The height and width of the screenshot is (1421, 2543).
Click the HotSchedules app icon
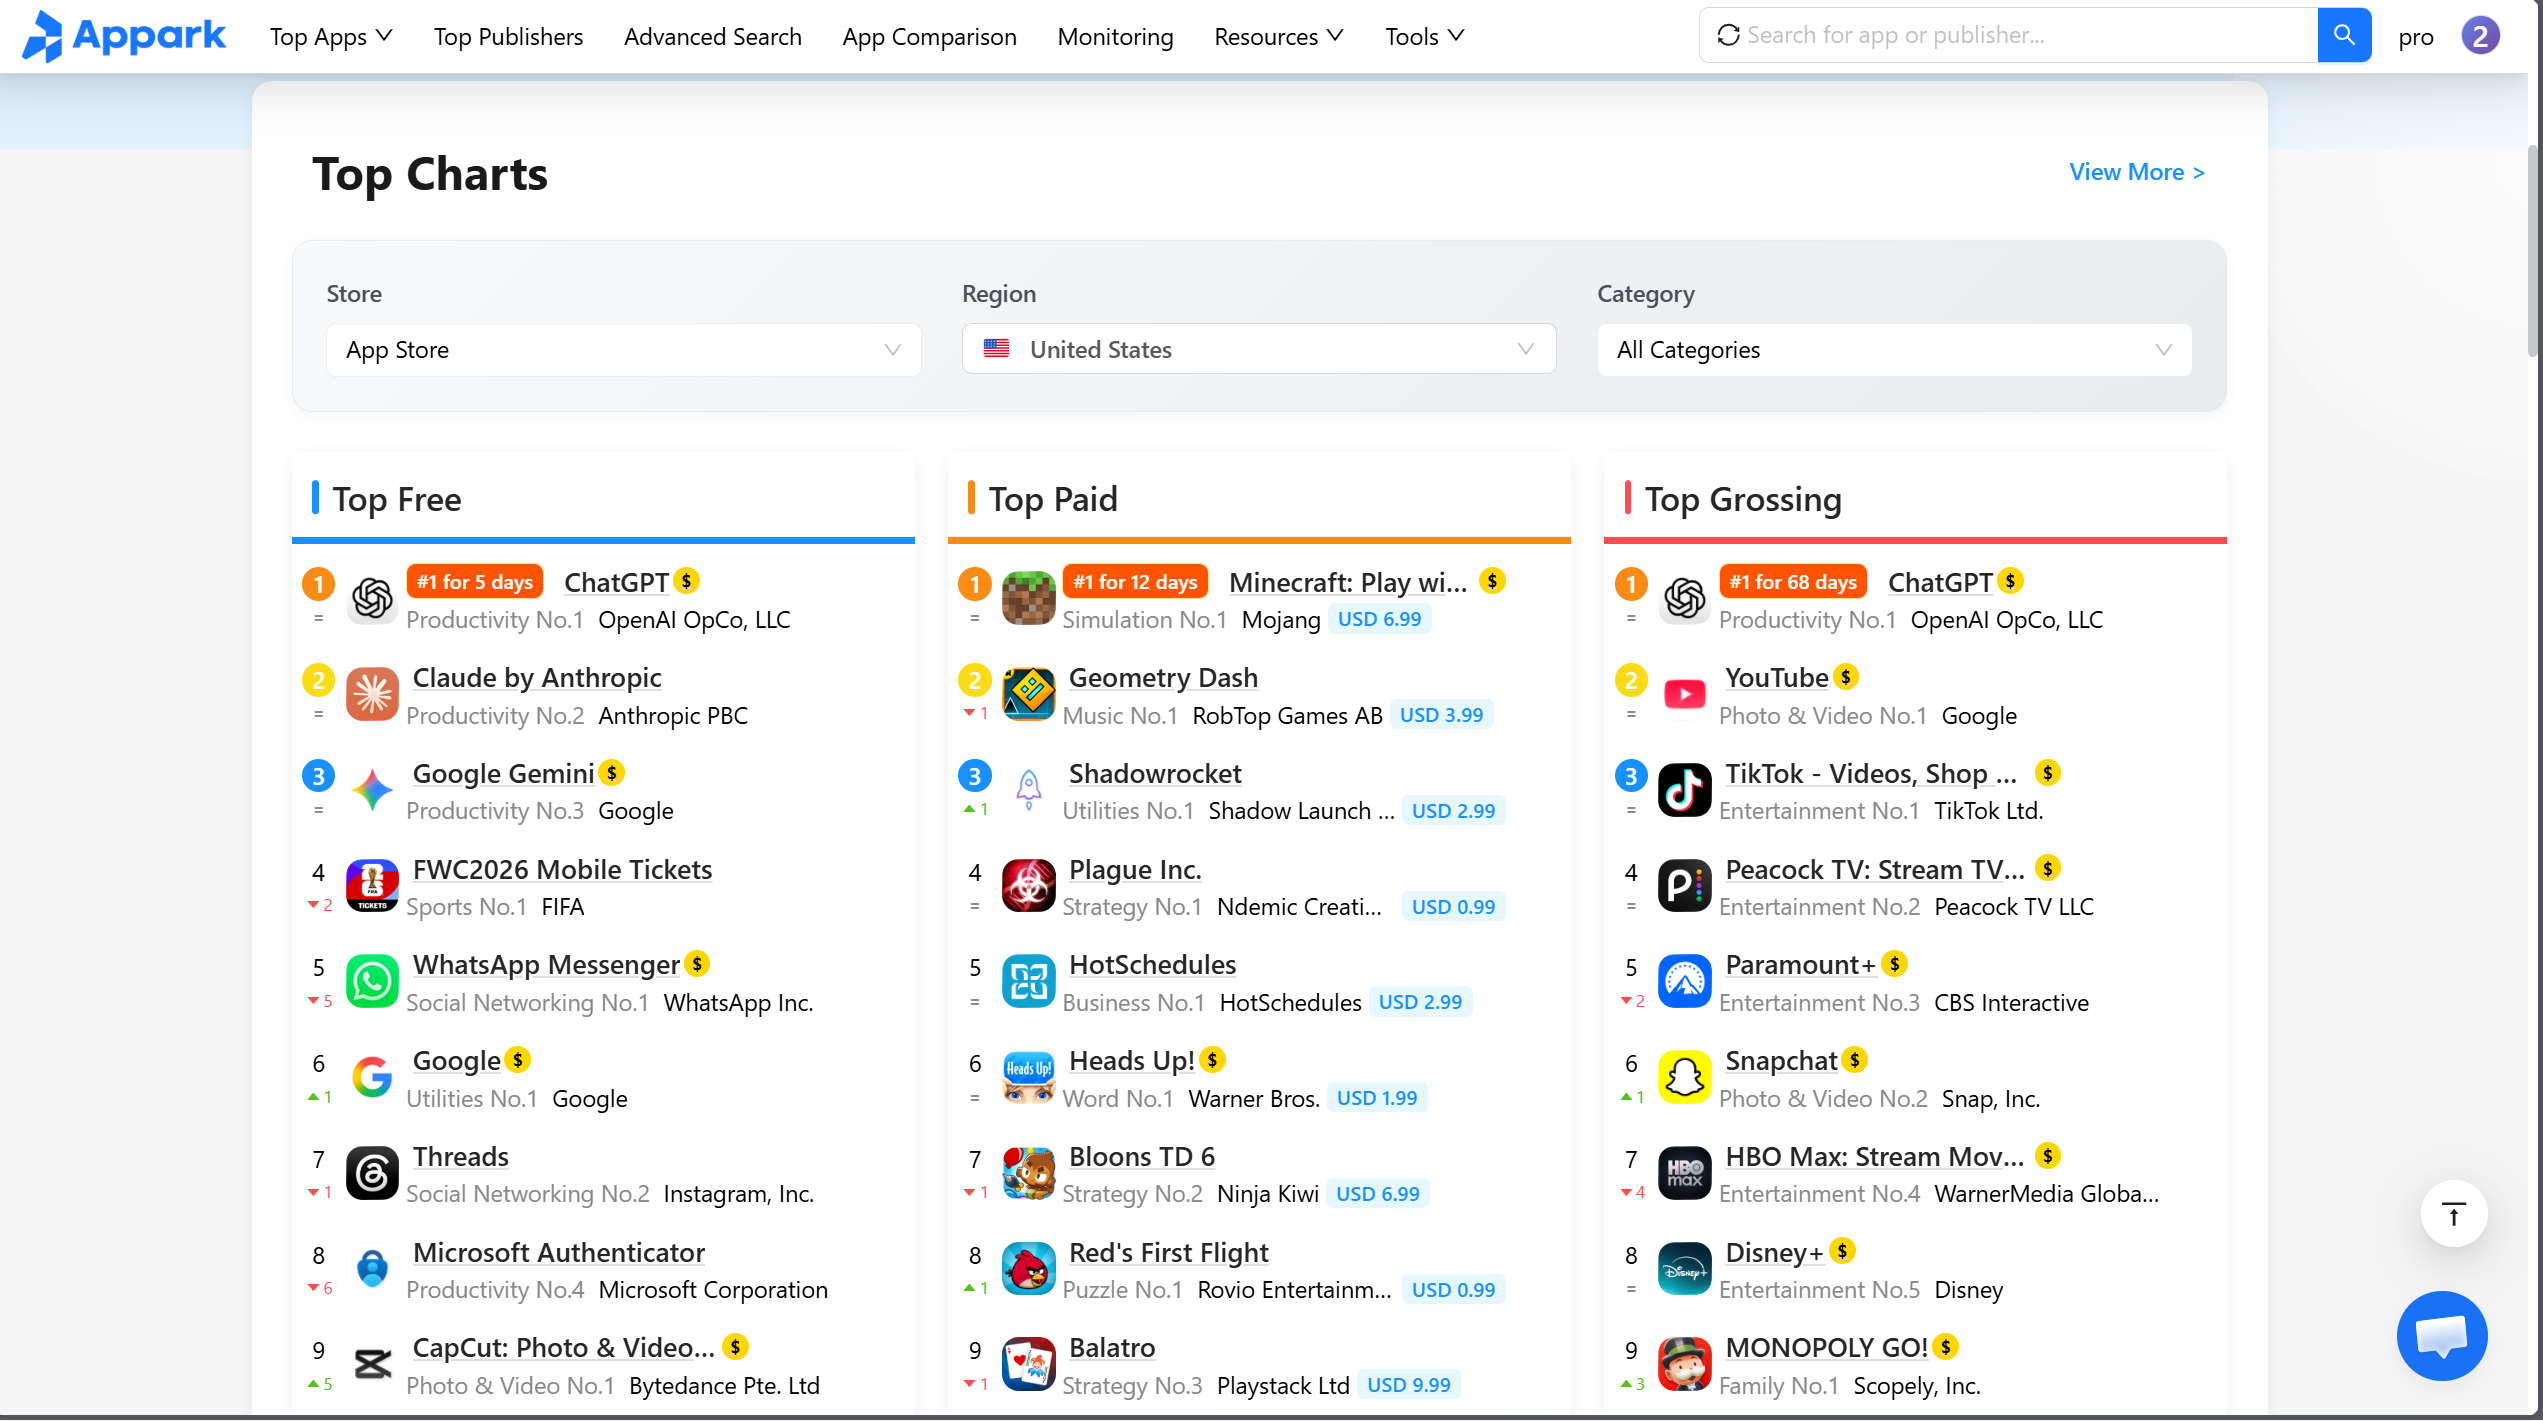coord(1028,982)
